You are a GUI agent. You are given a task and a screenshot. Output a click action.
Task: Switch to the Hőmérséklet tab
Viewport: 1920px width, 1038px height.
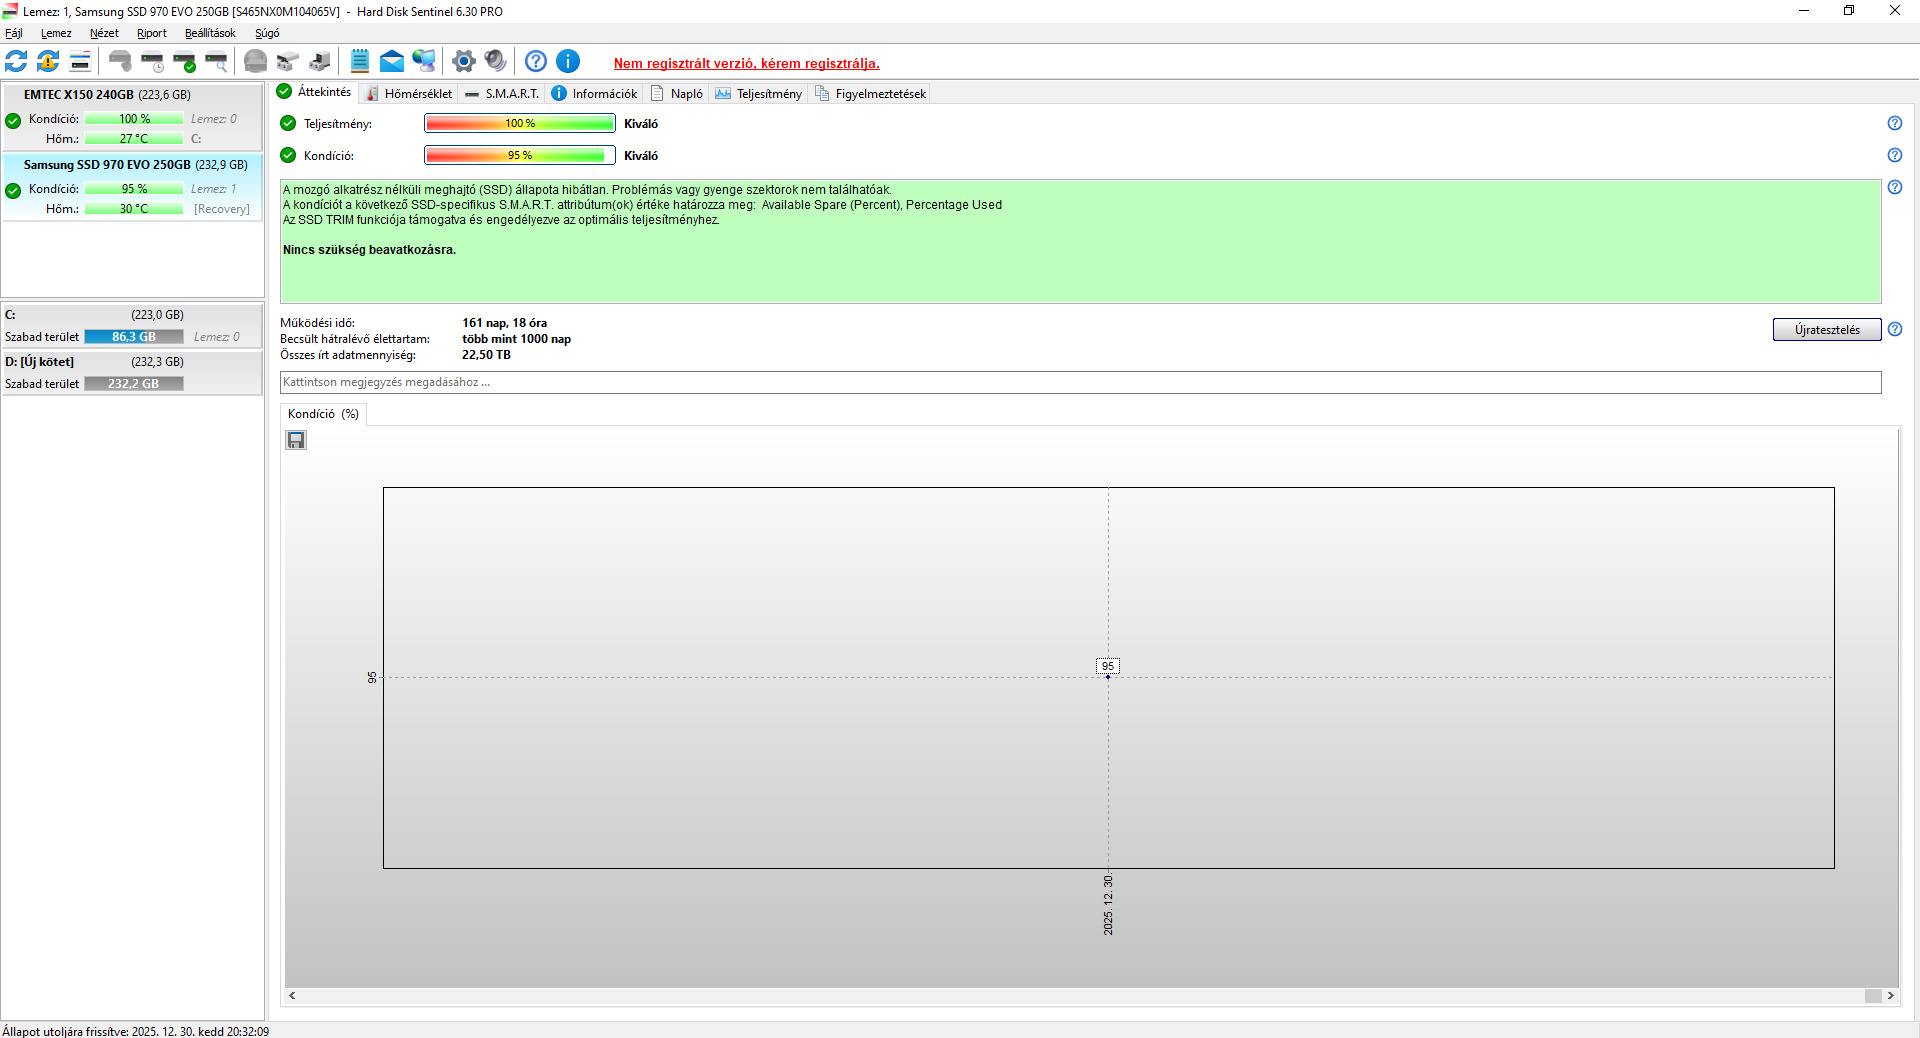point(409,94)
